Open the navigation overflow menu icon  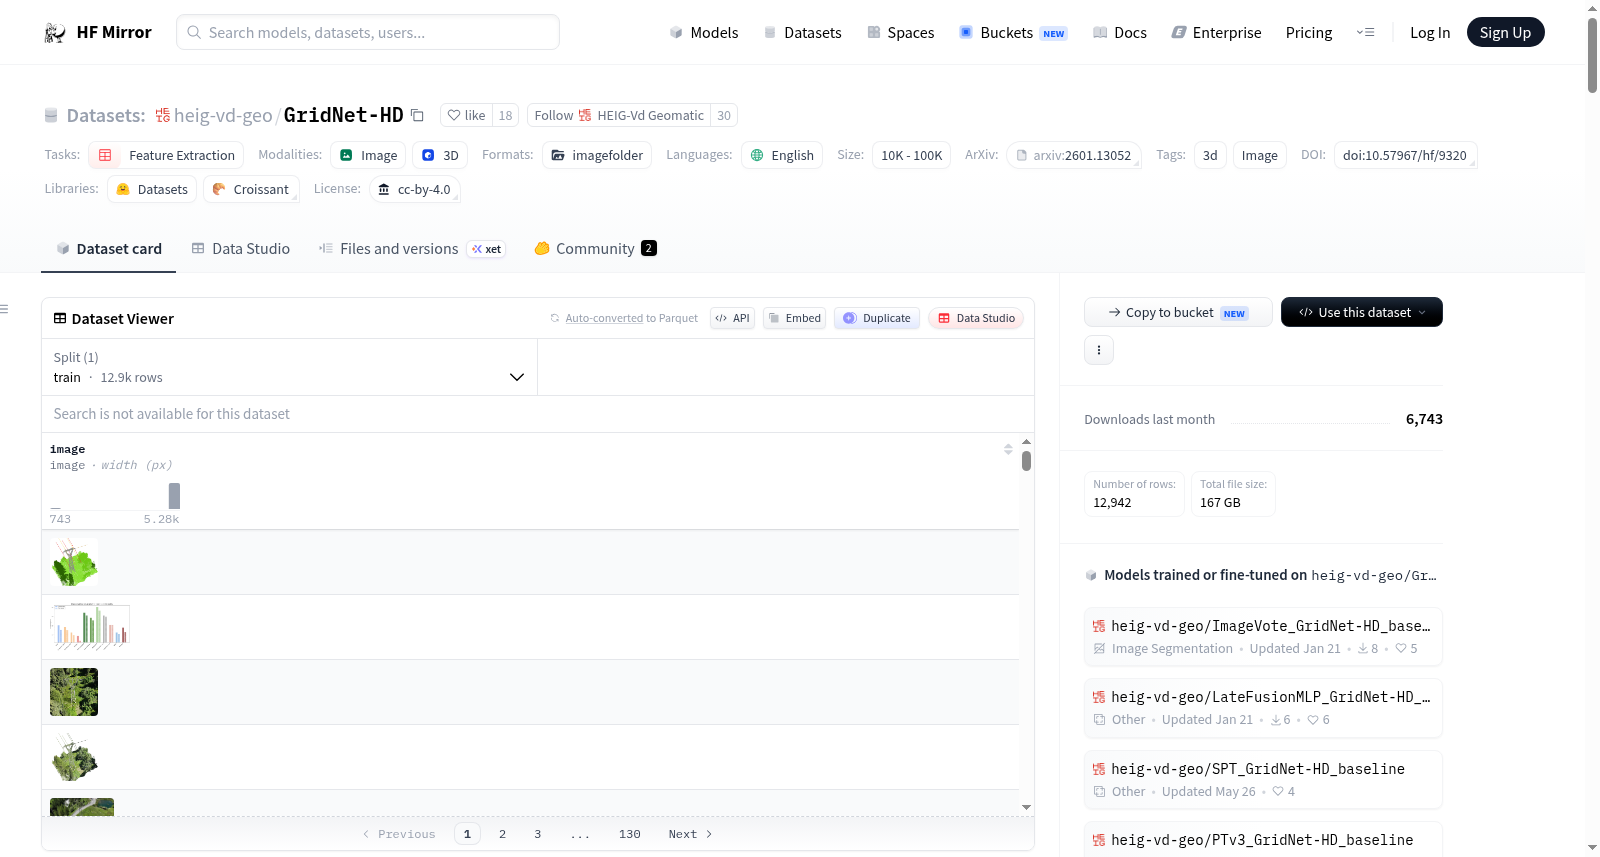[x=1365, y=33]
